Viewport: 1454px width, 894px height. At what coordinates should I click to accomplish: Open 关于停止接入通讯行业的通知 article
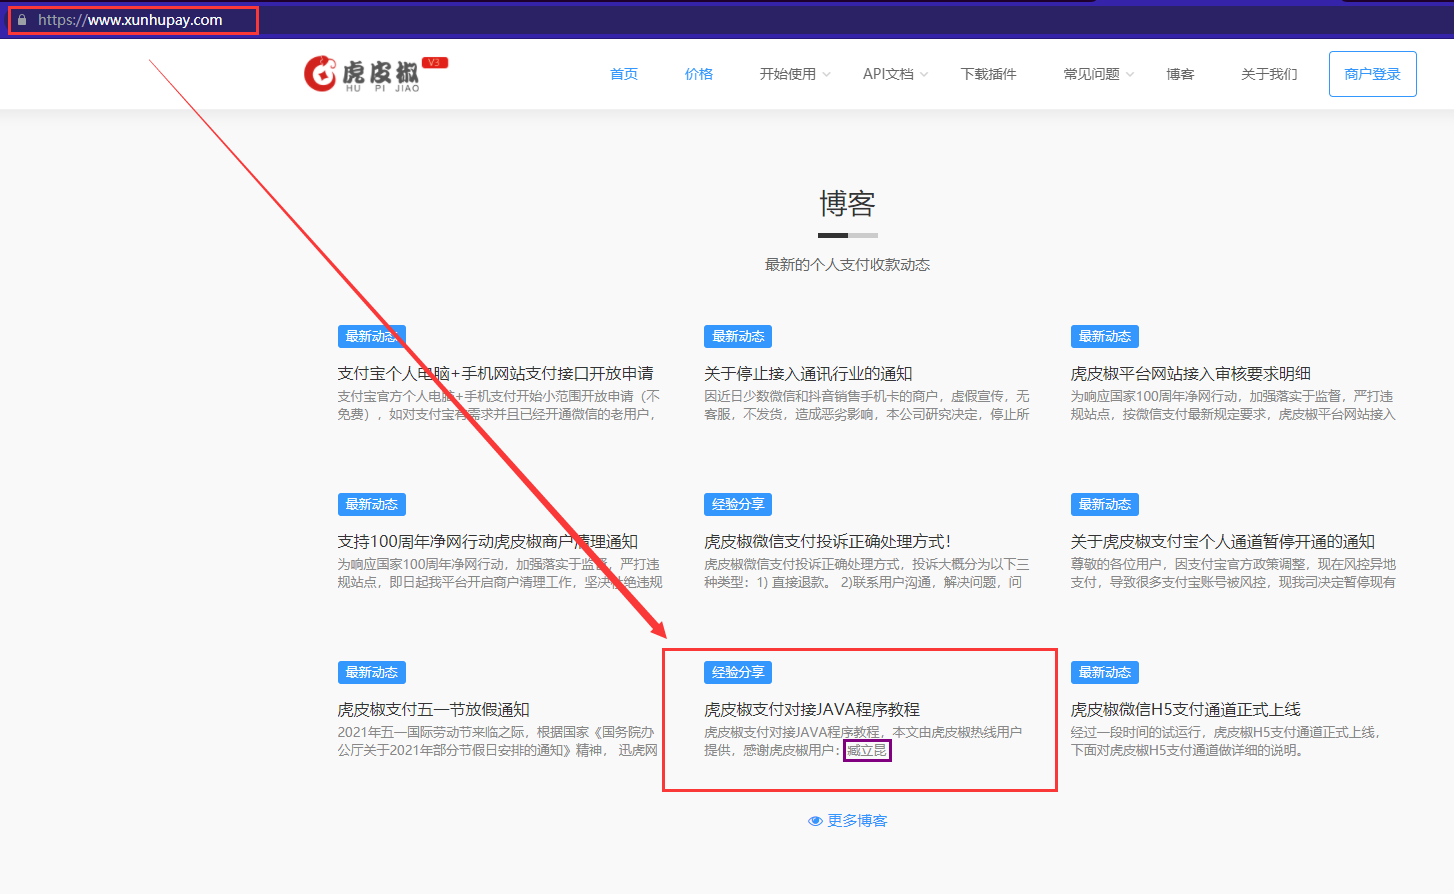[807, 373]
